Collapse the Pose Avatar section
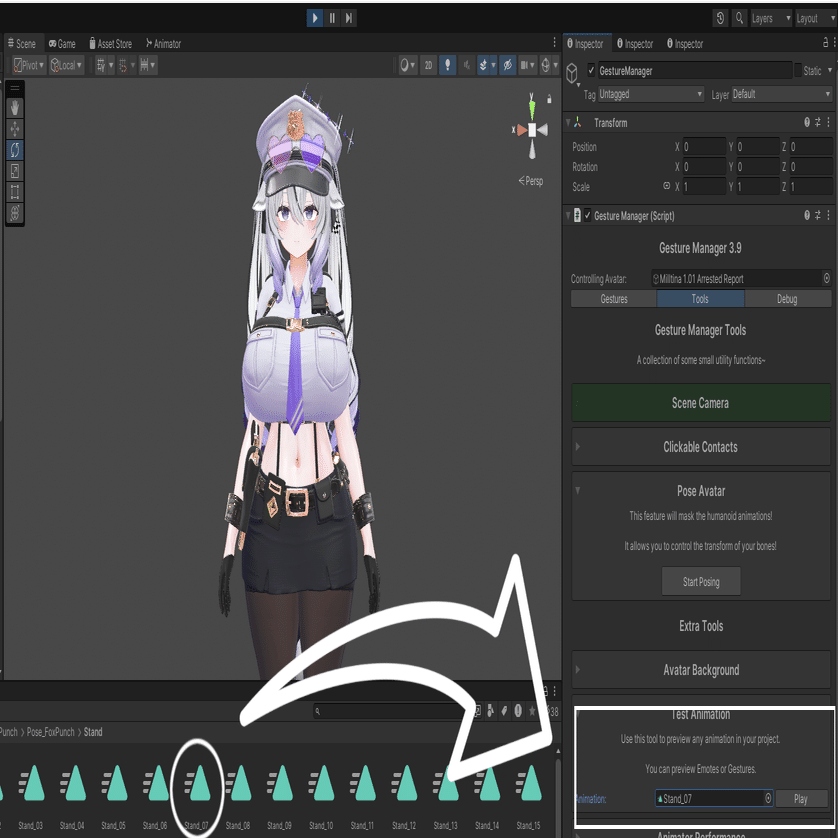 tap(578, 490)
